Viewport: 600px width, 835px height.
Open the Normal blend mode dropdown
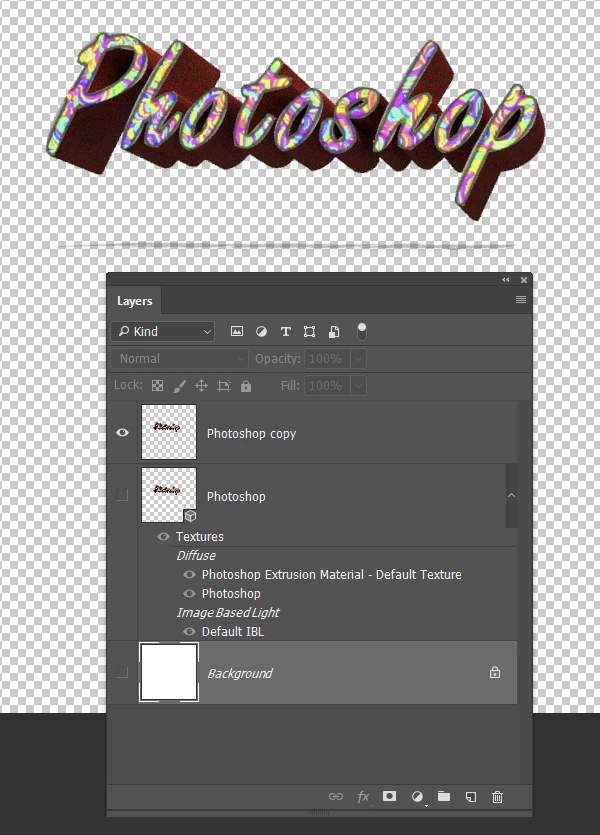[179, 358]
